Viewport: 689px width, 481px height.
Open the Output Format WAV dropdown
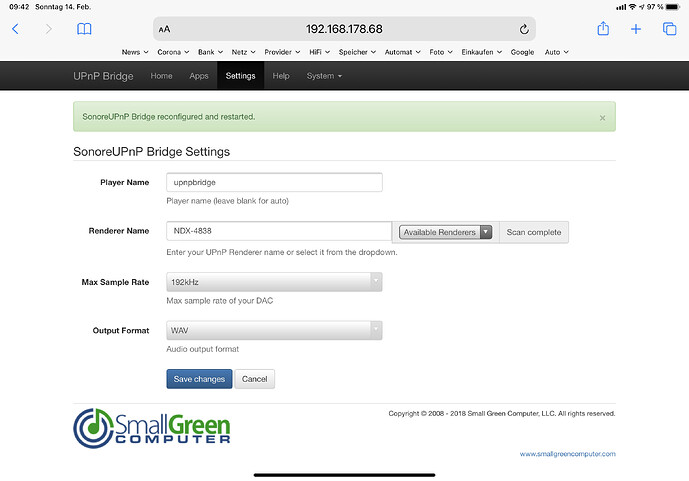pyautogui.click(x=274, y=330)
